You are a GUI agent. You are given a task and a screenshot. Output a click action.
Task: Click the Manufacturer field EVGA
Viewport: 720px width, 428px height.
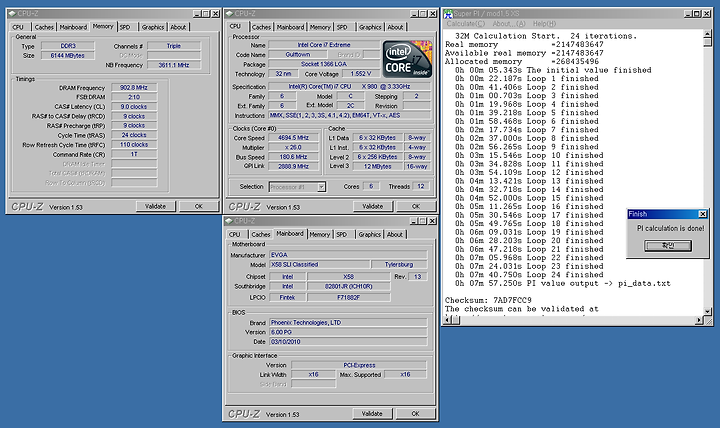(348, 255)
